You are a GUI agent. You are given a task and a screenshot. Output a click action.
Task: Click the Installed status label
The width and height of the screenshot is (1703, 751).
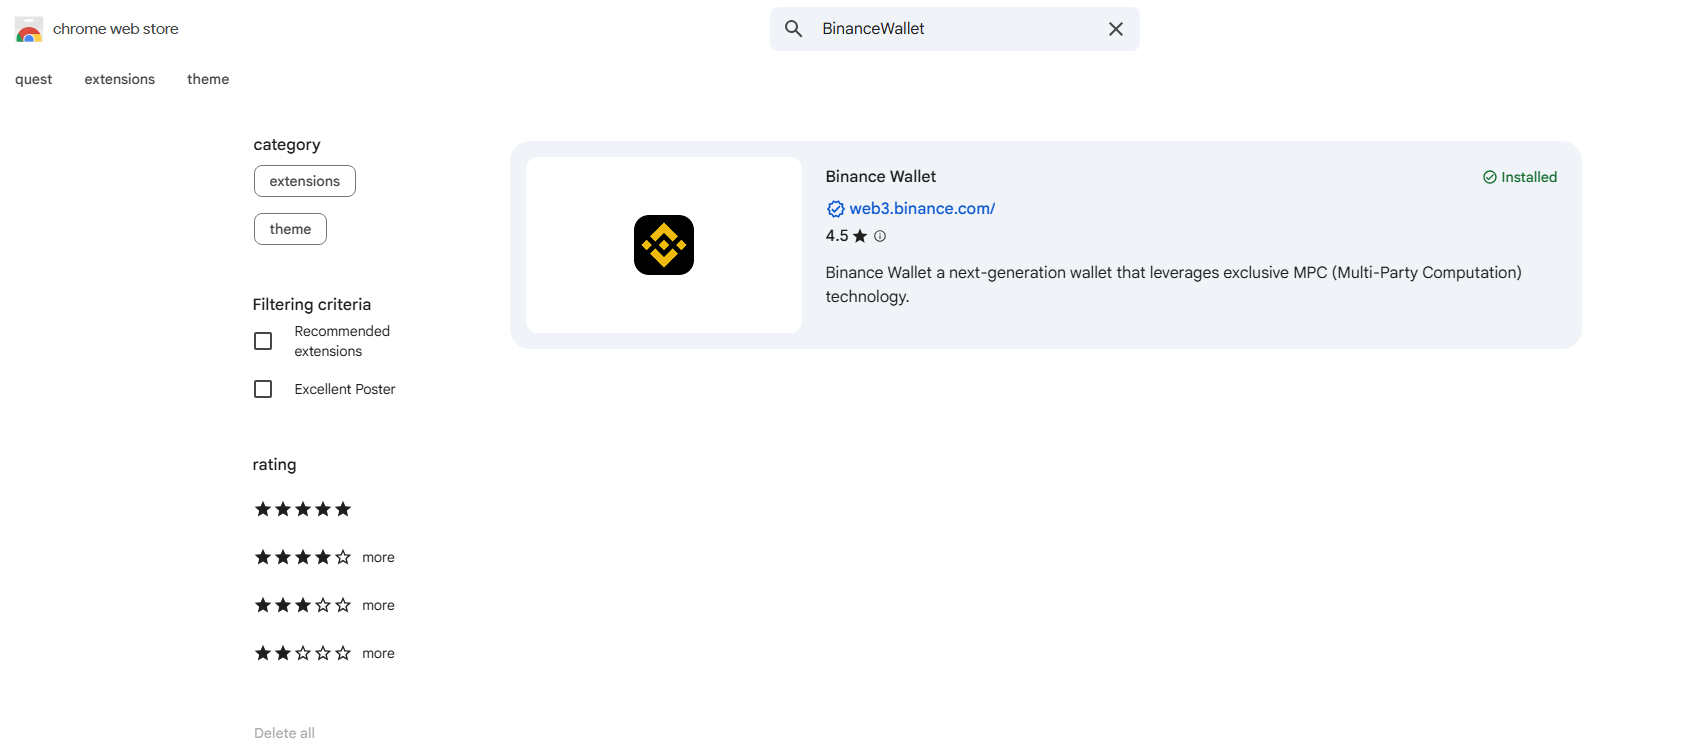coord(1520,177)
